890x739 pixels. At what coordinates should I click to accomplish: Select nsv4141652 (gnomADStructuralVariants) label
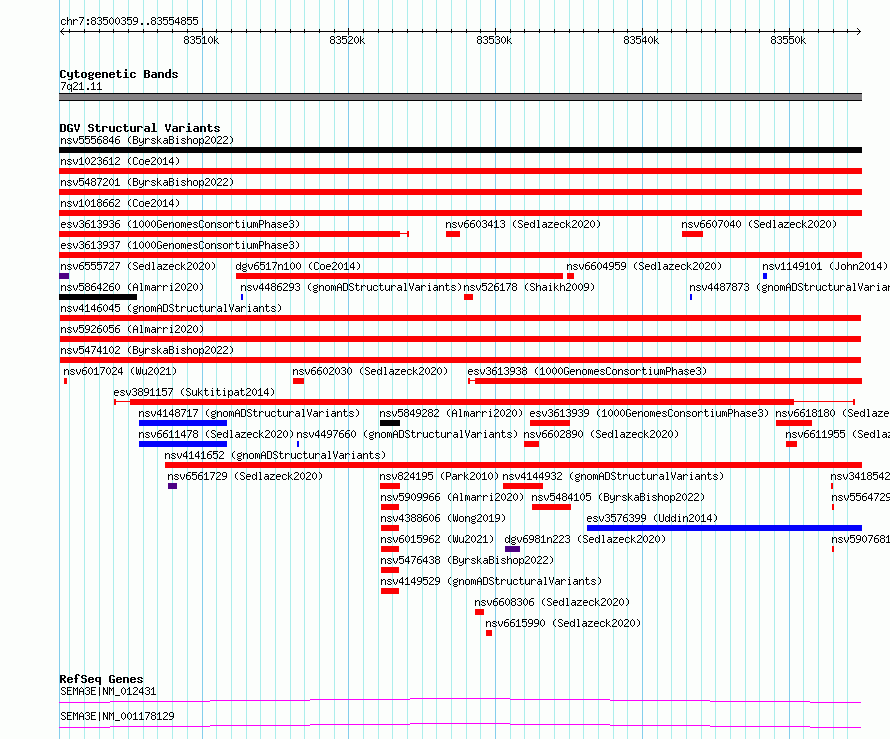point(275,455)
